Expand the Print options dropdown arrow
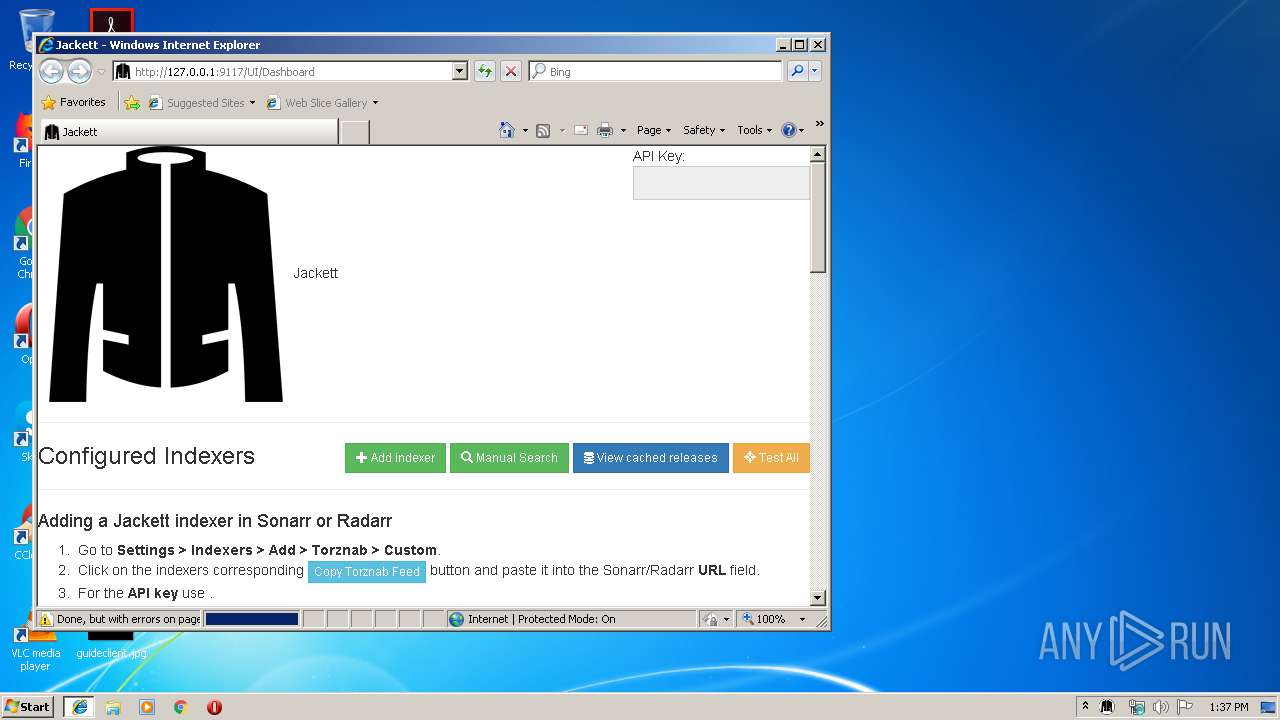The image size is (1280, 720). pyautogui.click(x=623, y=131)
